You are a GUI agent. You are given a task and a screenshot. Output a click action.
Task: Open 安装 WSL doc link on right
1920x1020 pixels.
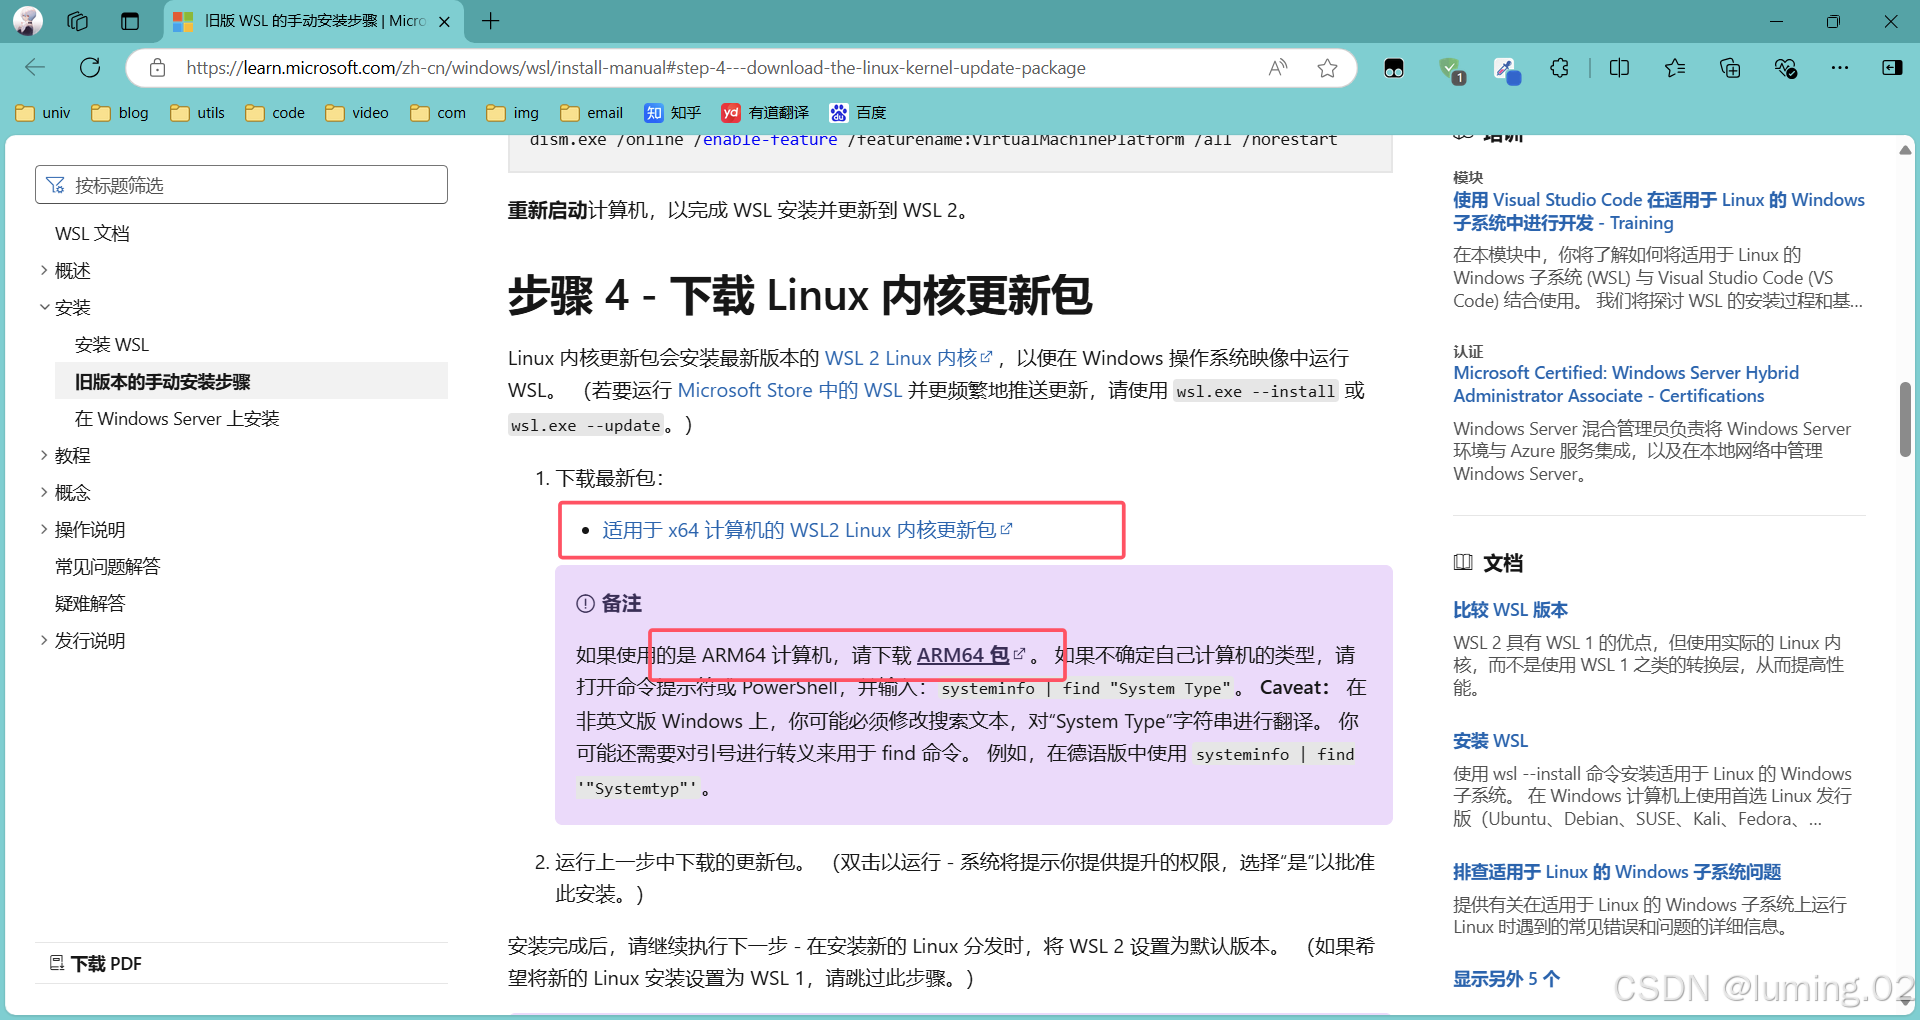[x=1490, y=740]
